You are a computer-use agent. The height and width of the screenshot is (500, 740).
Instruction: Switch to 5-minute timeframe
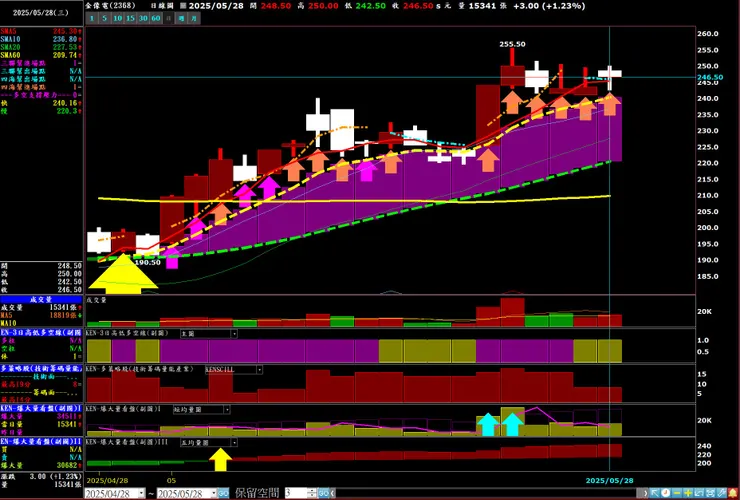105,18
